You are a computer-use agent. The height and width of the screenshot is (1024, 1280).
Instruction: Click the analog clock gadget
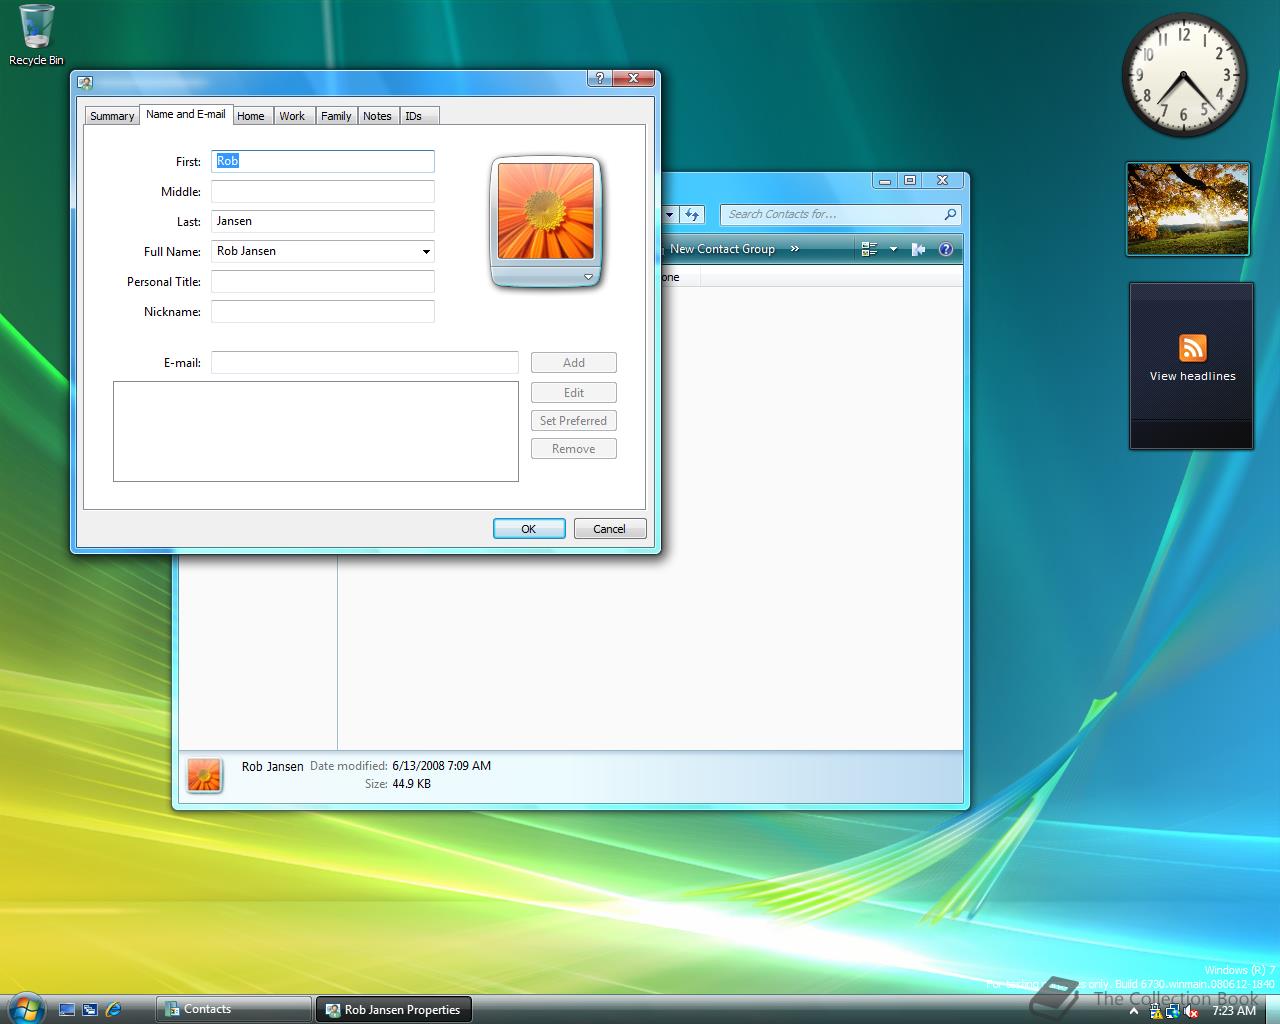point(1184,75)
